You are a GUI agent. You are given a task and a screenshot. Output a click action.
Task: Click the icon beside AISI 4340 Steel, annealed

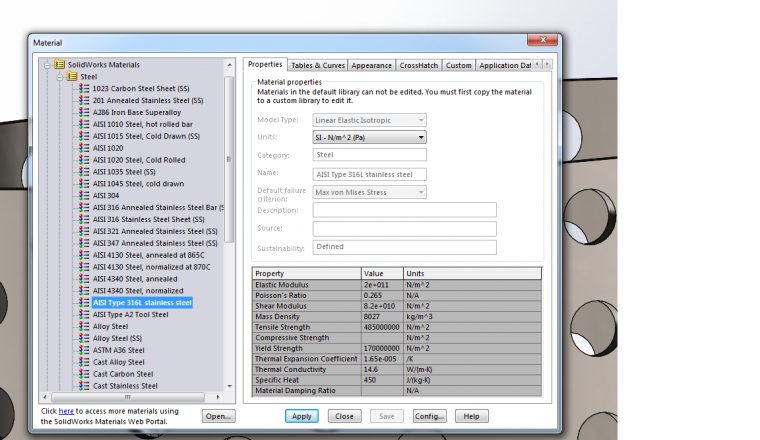(84, 279)
